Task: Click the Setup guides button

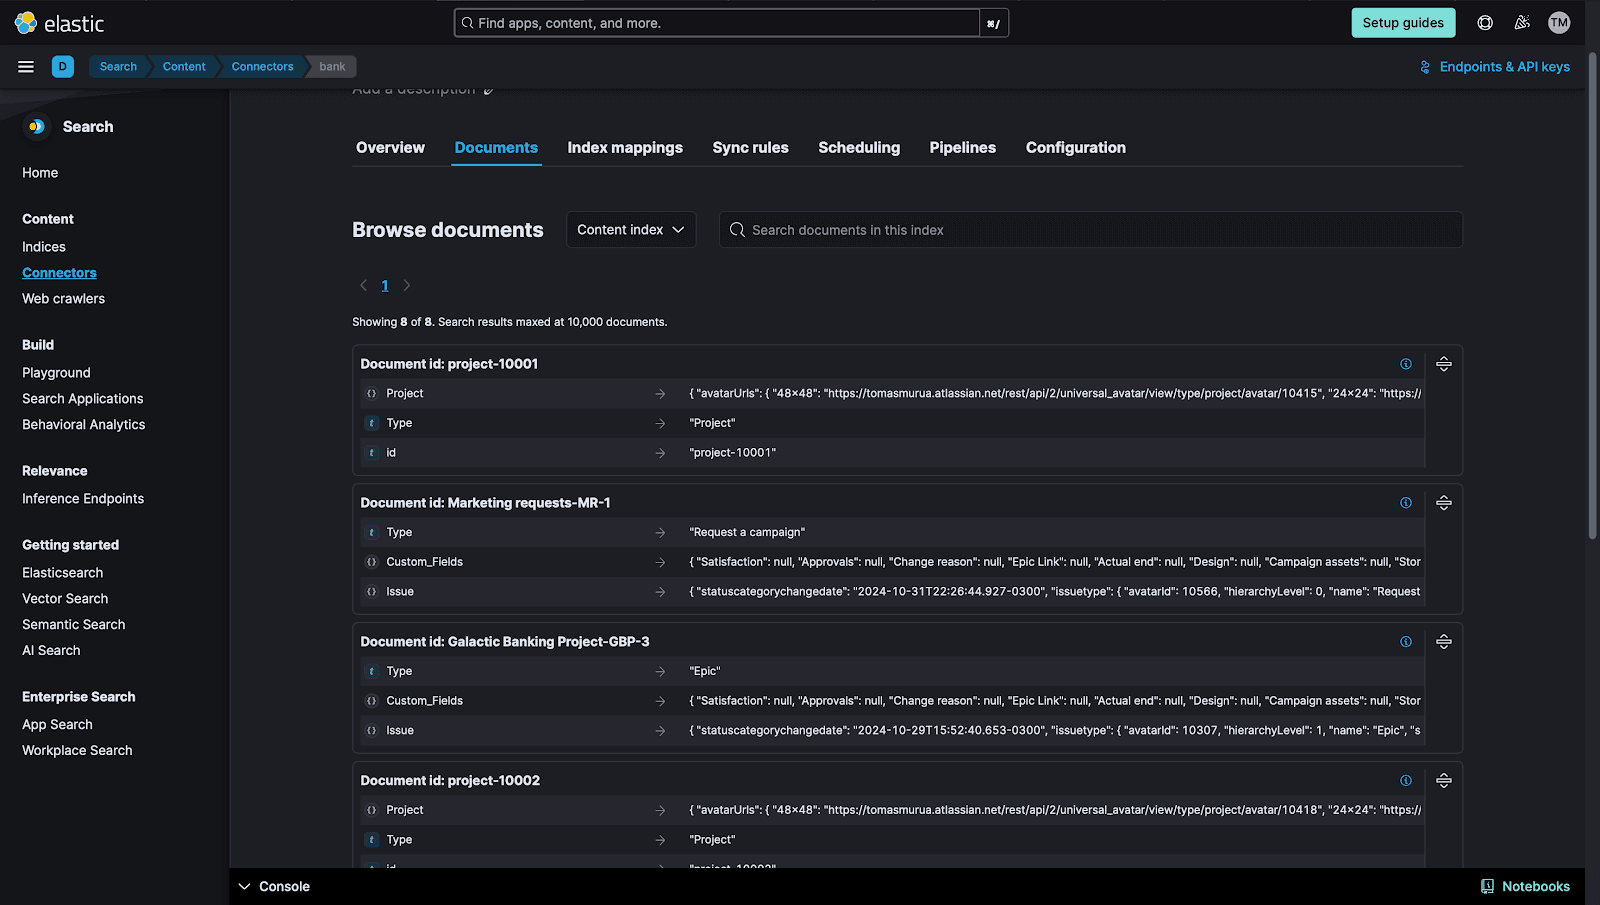Action: tap(1402, 22)
